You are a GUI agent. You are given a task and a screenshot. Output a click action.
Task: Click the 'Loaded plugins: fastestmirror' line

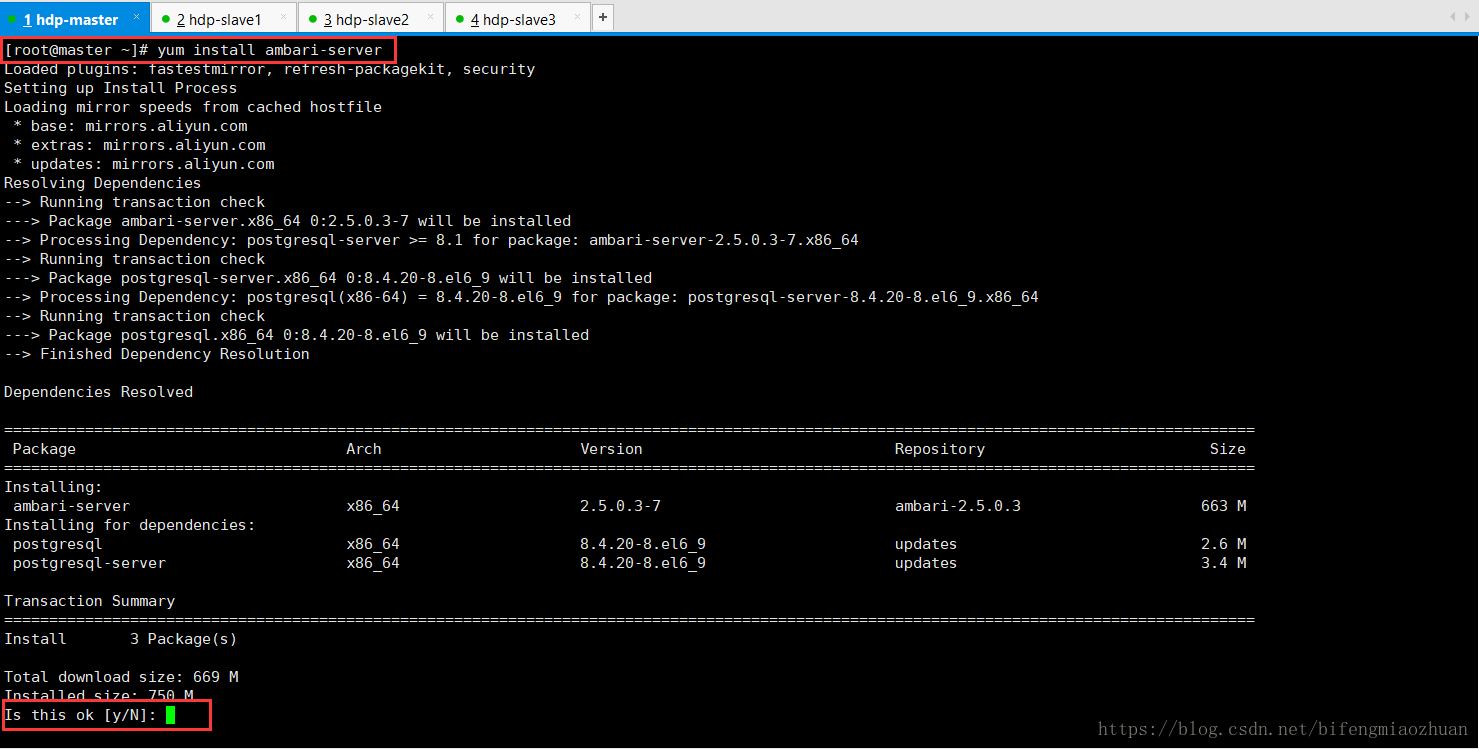270,69
